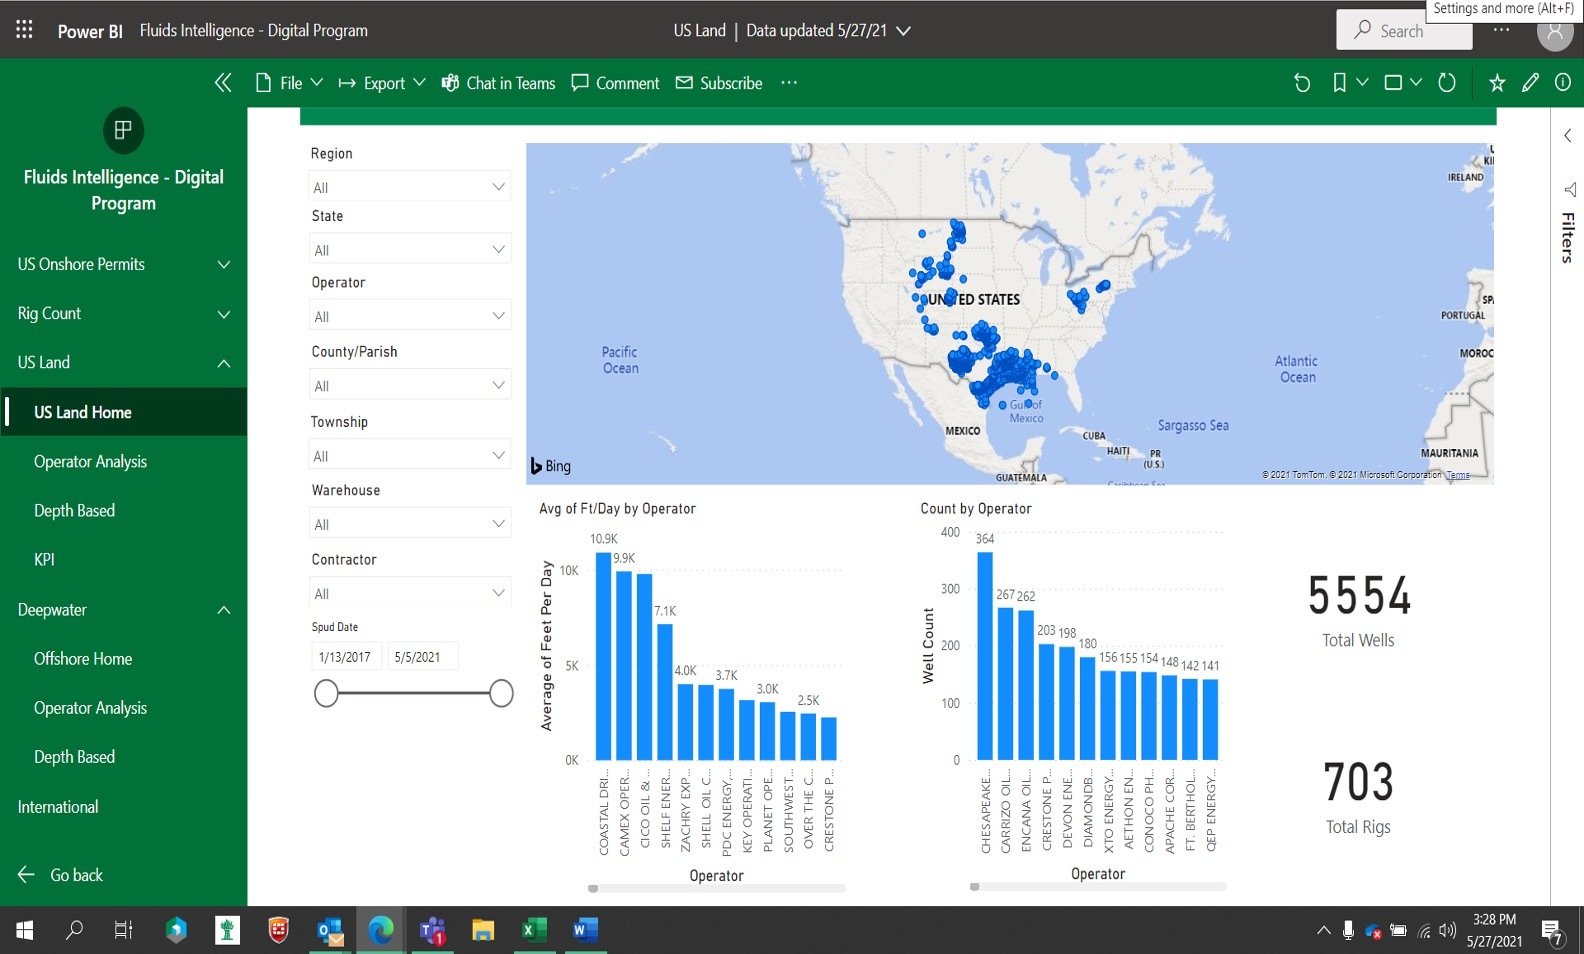Favorite this report with the star
Screen dimensions: 1584x954
click(1497, 83)
